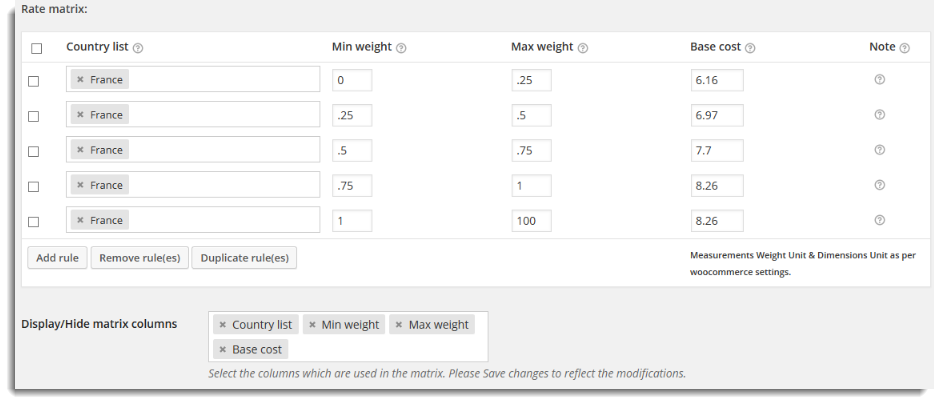The height and width of the screenshot is (404, 934).
Task: Click help icon next to Country list header
Action: (138, 48)
